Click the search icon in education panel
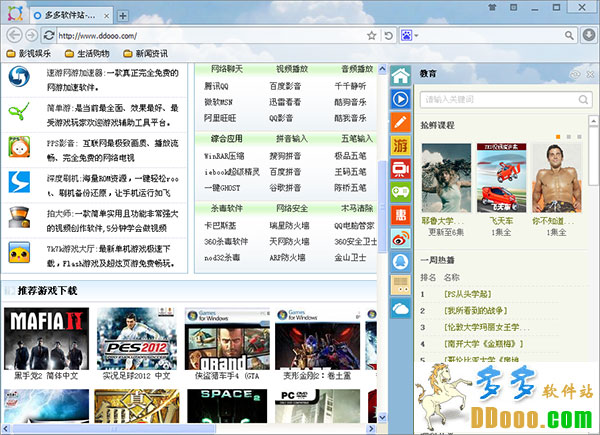Image resolution: width=600 pixels, height=435 pixels. coord(583,99)
